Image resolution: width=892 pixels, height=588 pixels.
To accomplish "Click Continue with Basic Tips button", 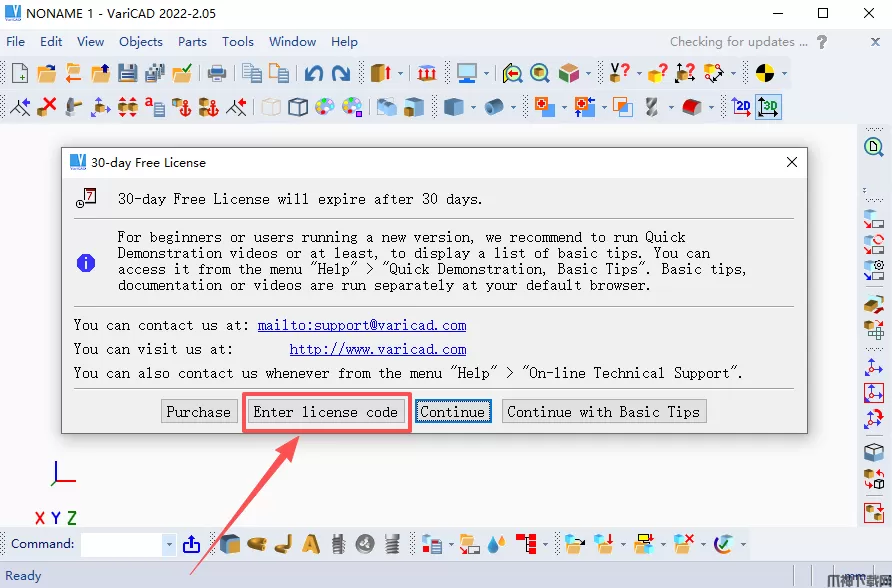I will 604,412.
